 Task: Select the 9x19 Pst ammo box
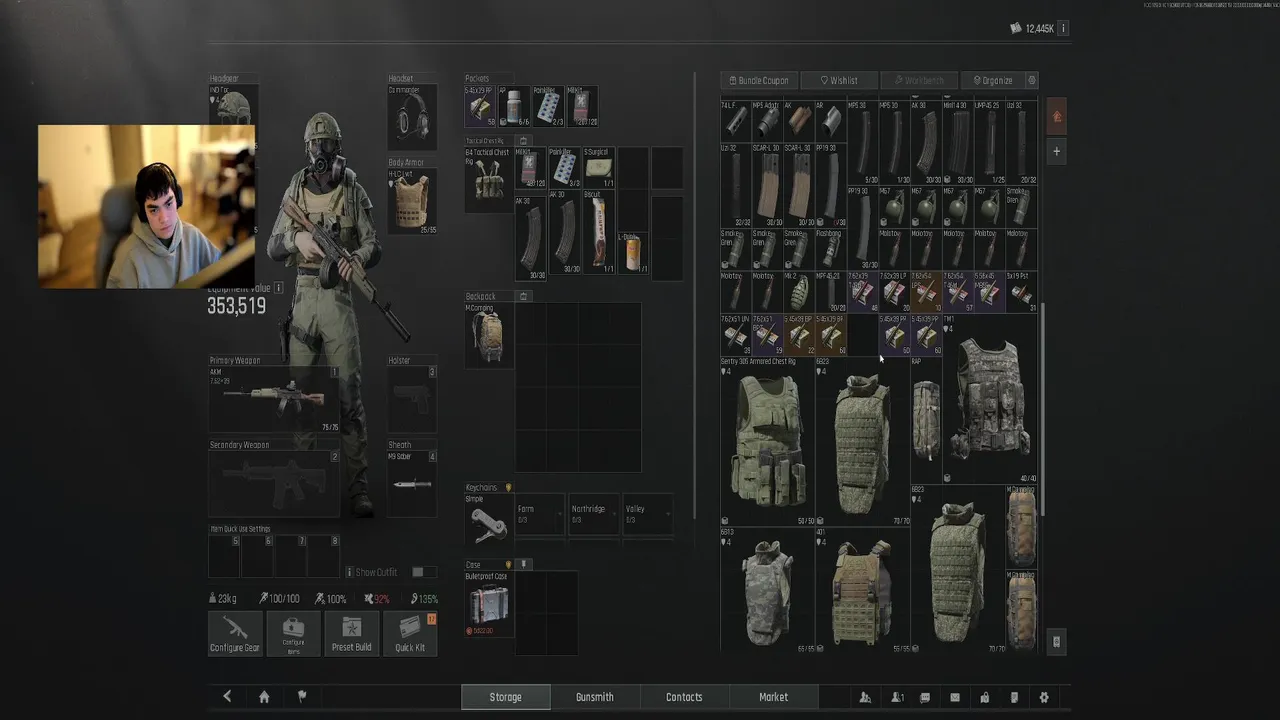point(1021,290)
